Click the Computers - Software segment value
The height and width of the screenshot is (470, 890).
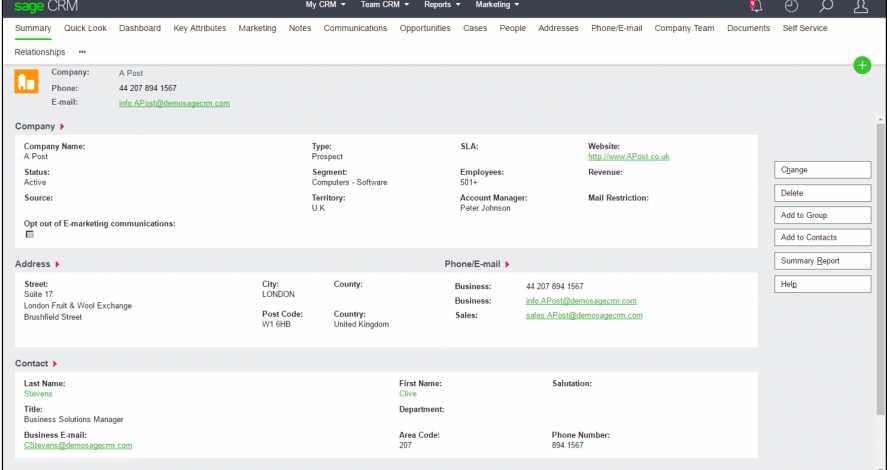pyautogui.click(x=350, y=183)
